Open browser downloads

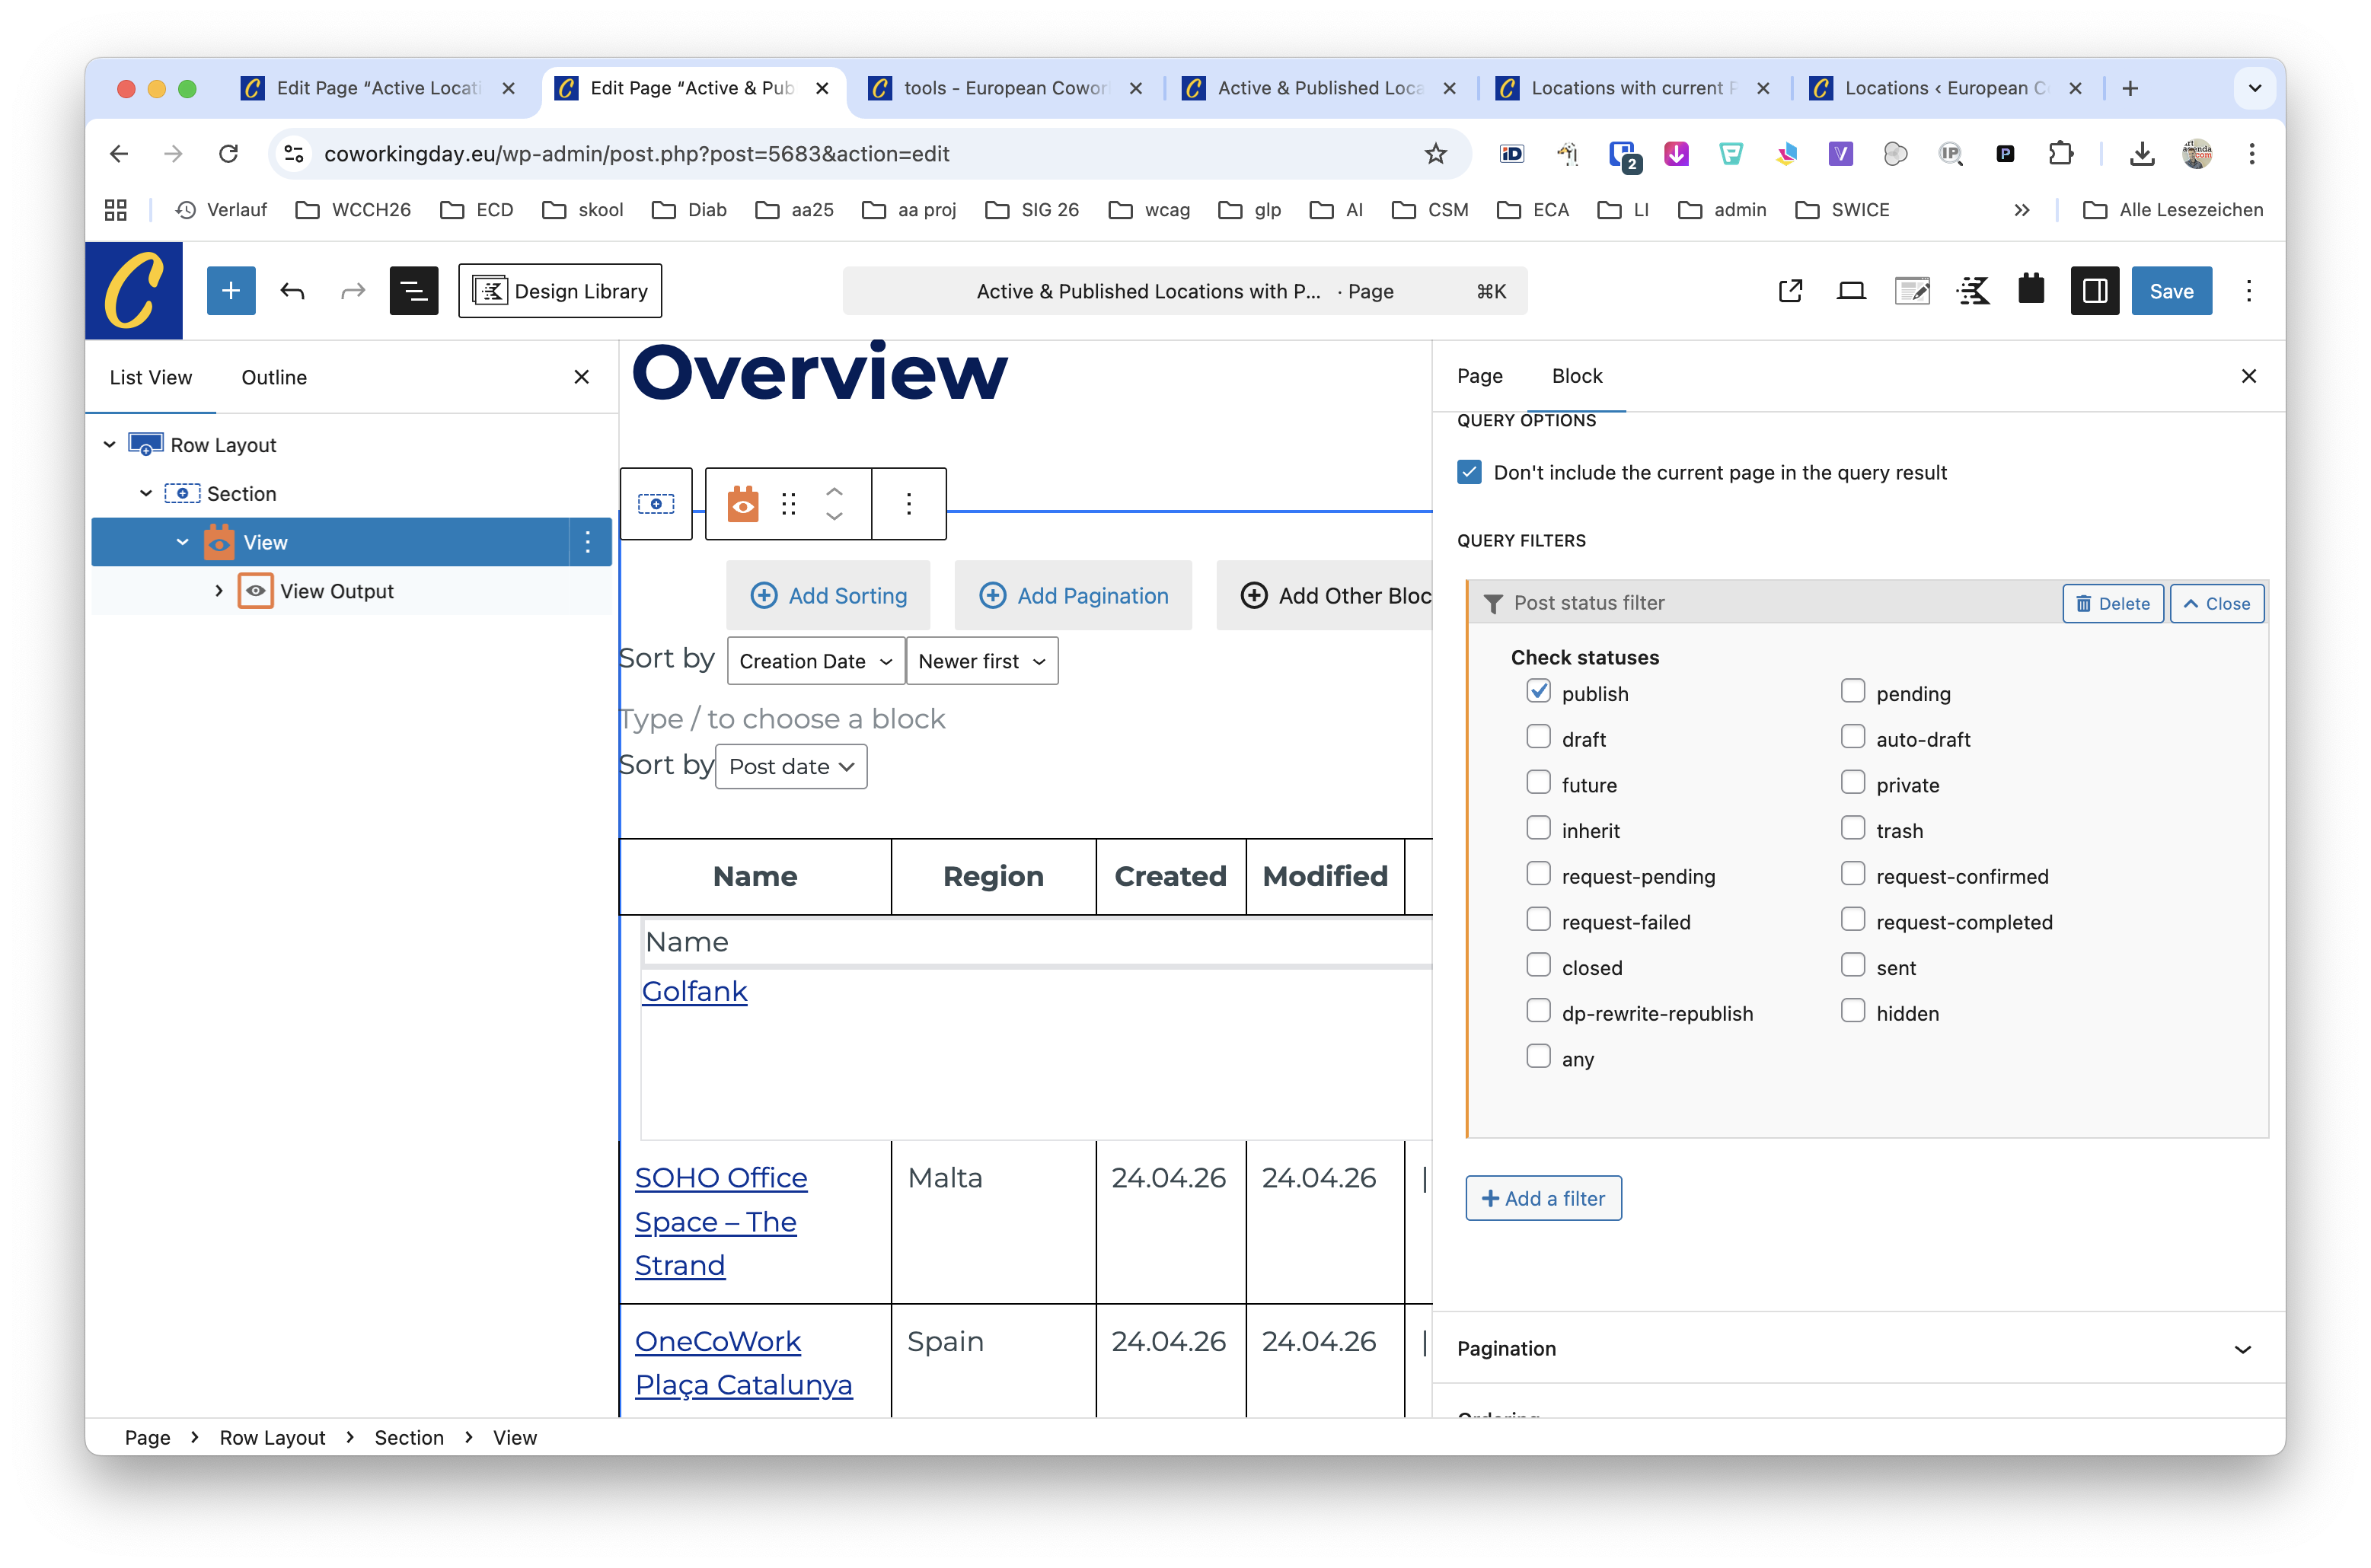(2141, 154)
